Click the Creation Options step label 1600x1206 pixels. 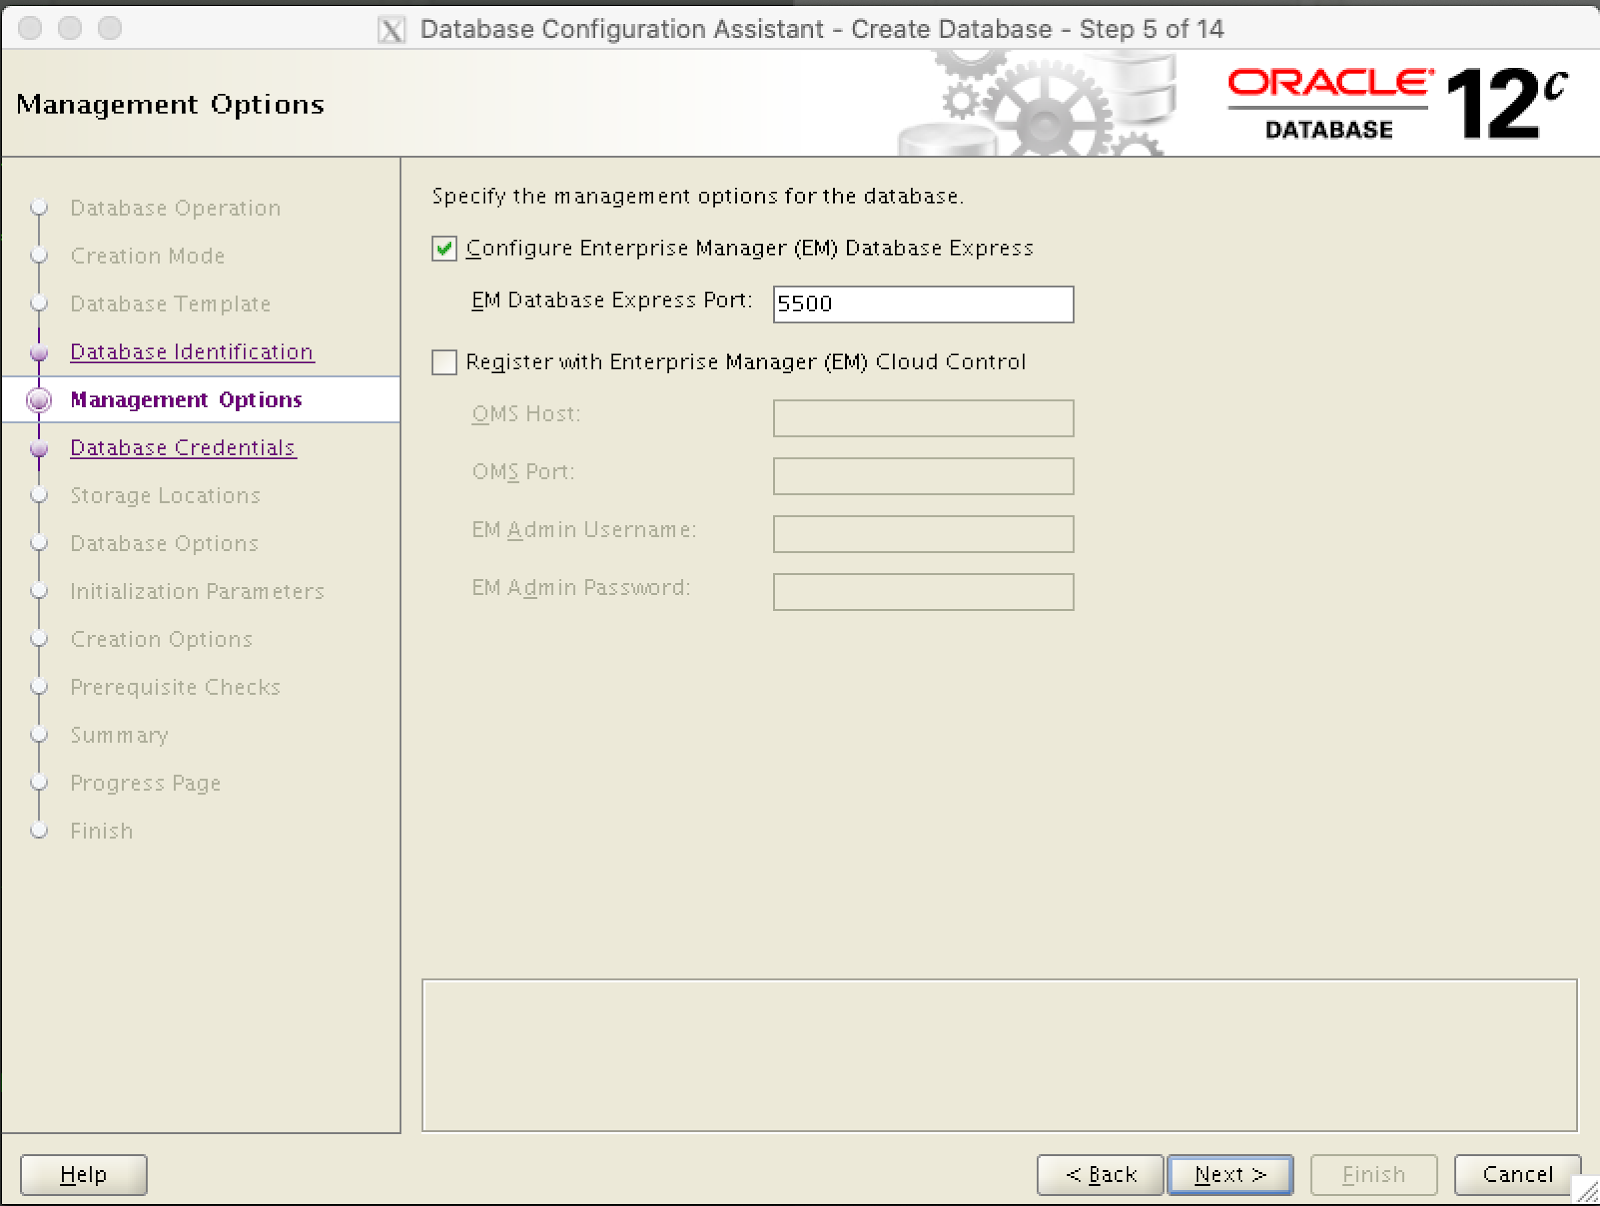(162, 640)
